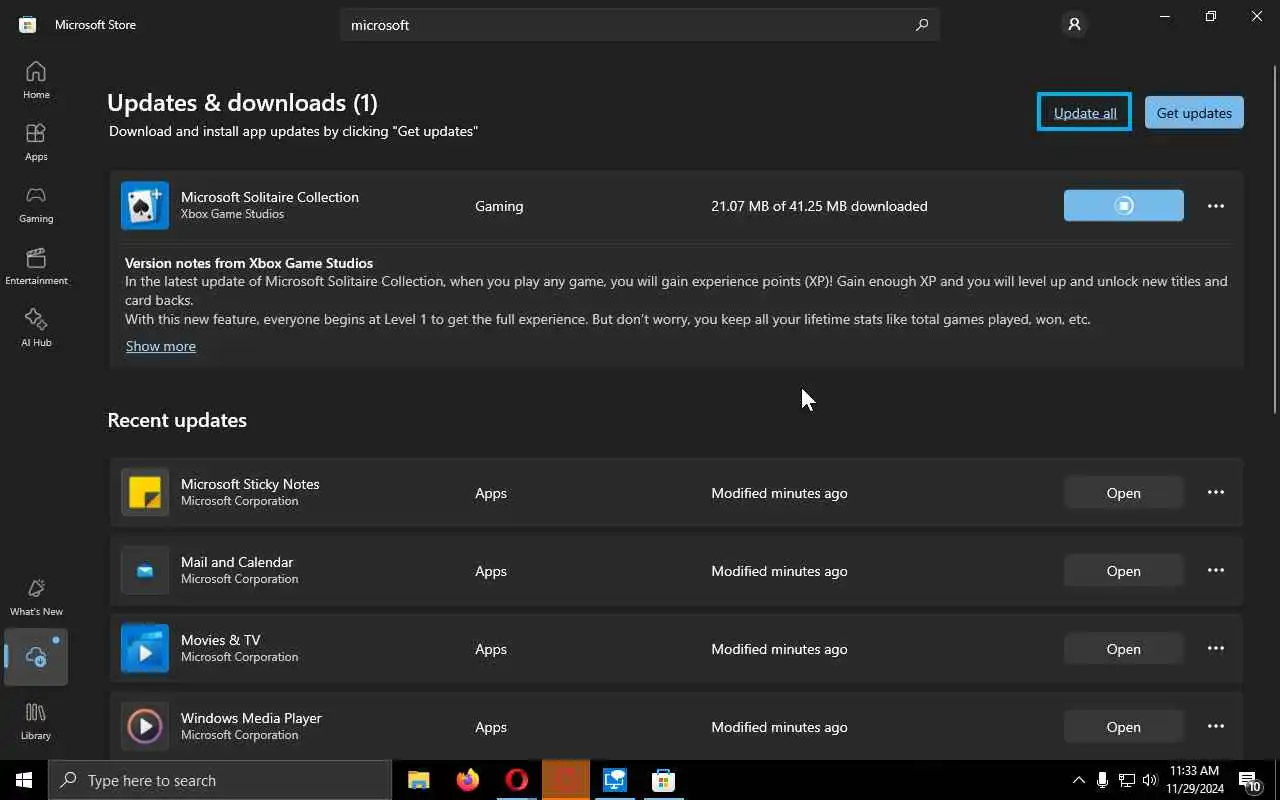This screenshot has width=1280, height=800.
Task: Open more options for Microsoft Sticky Notes
Action: 1216,493
